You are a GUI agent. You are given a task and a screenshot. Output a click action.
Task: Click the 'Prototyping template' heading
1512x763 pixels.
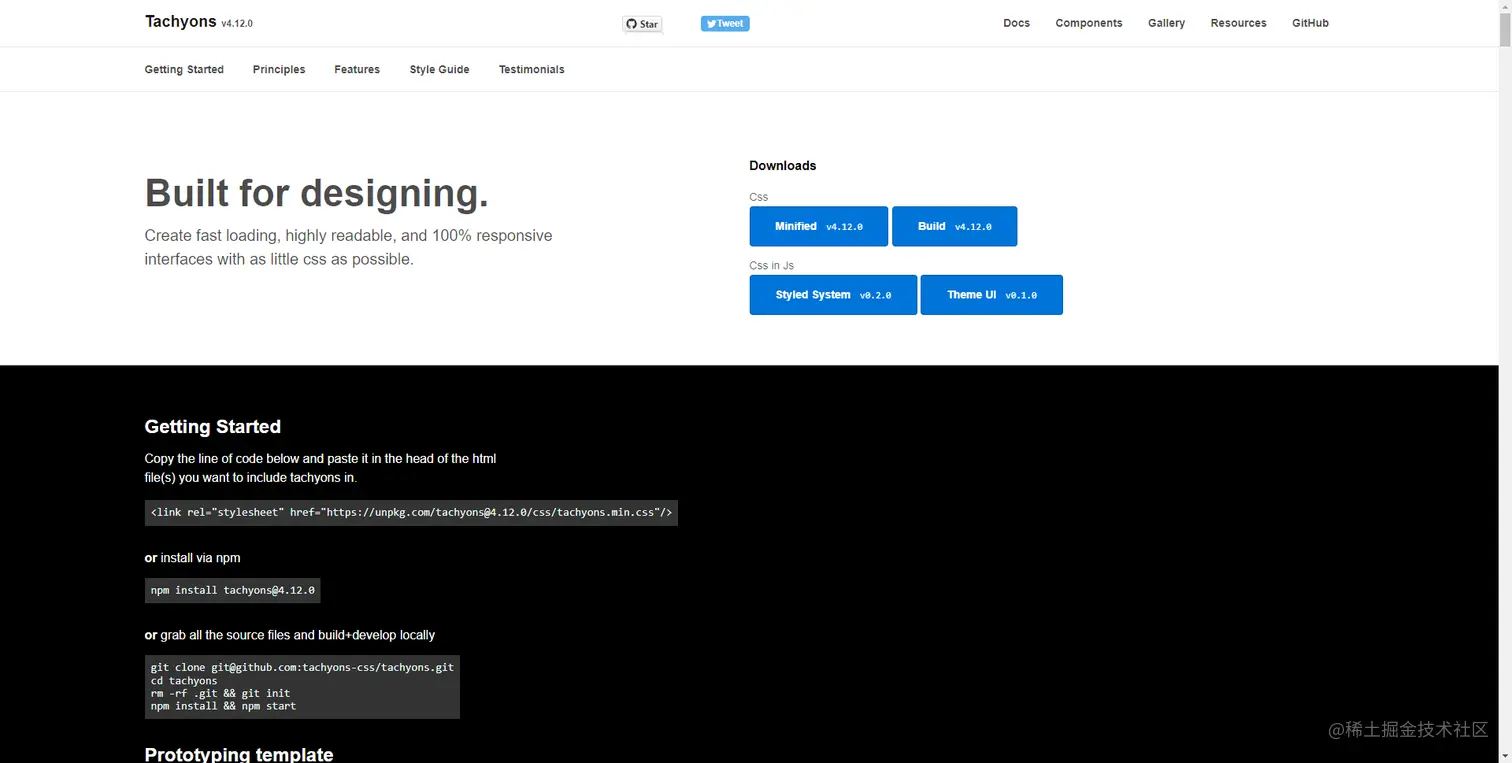[x=239, y=754]
